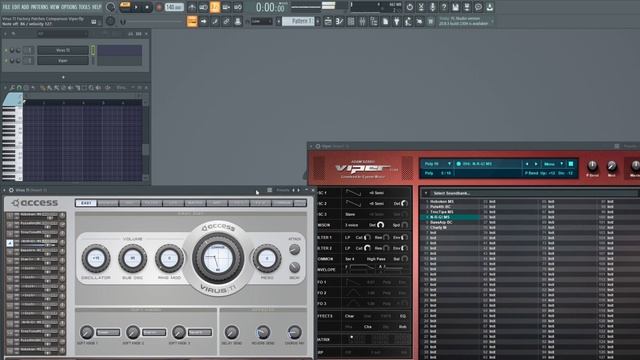Click the link chain icon in toolbar
This screenshot has height=360, width=640.
coord(226,22)
